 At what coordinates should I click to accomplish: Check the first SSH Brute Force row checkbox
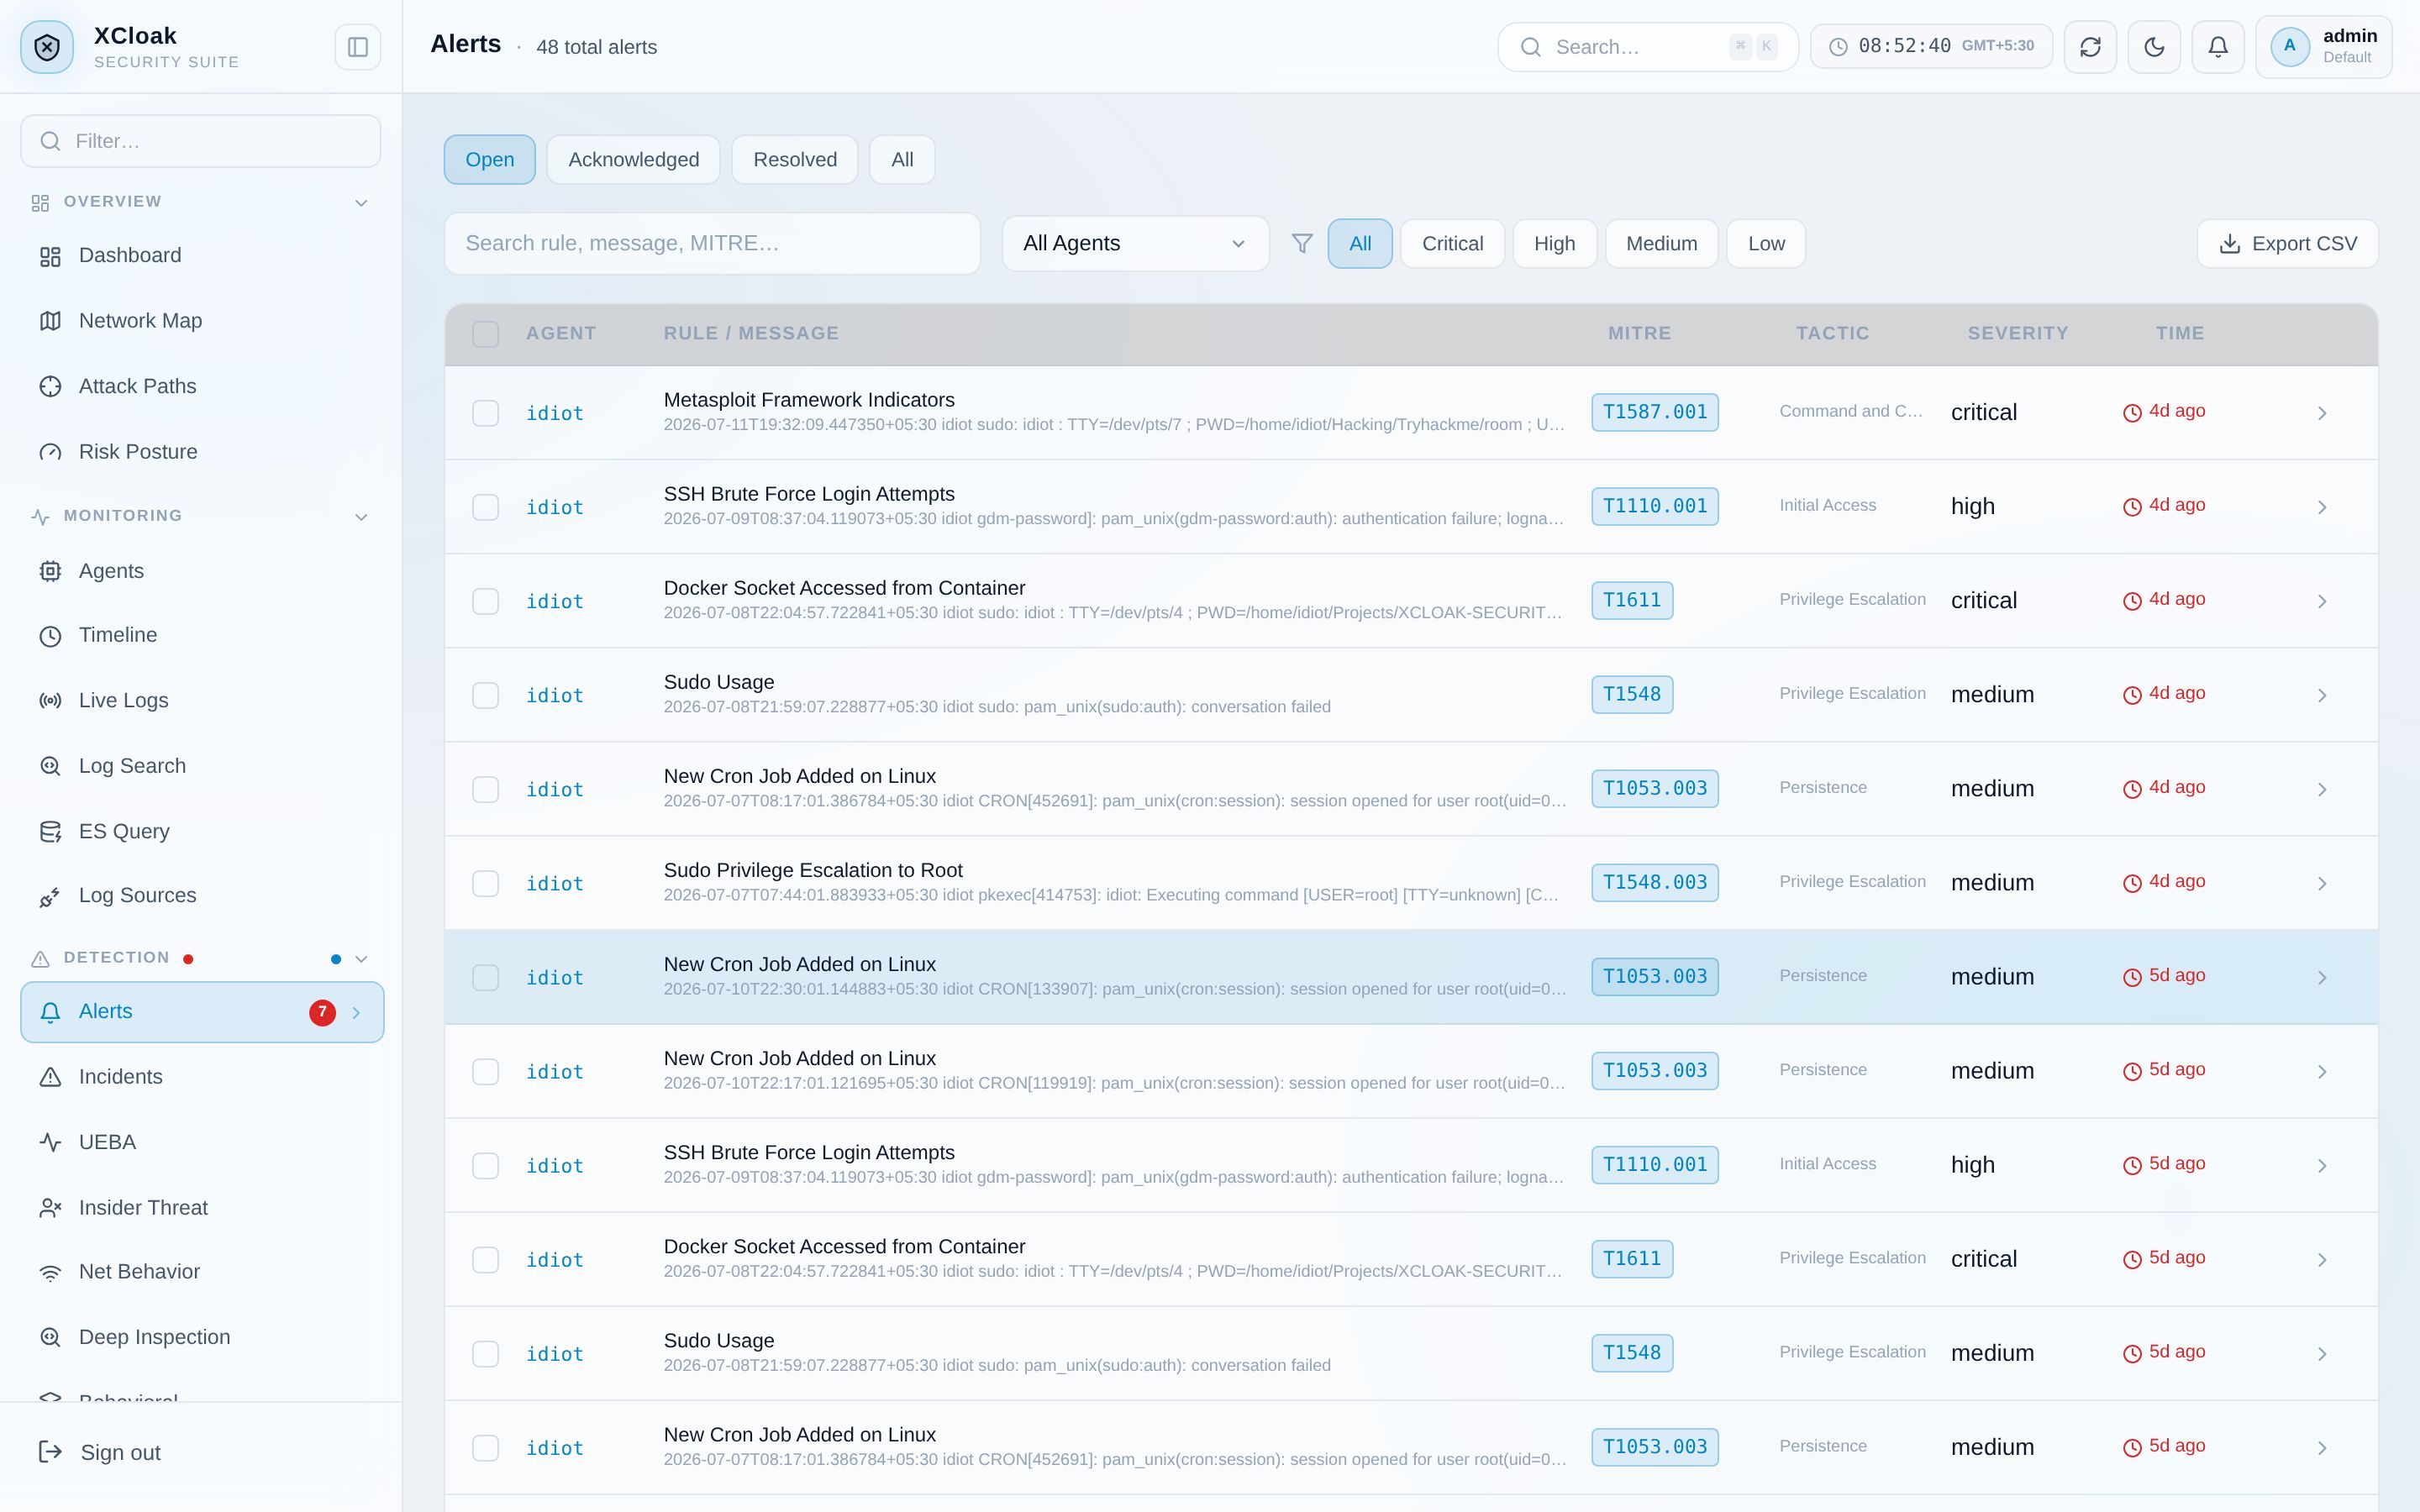[485, 507]
